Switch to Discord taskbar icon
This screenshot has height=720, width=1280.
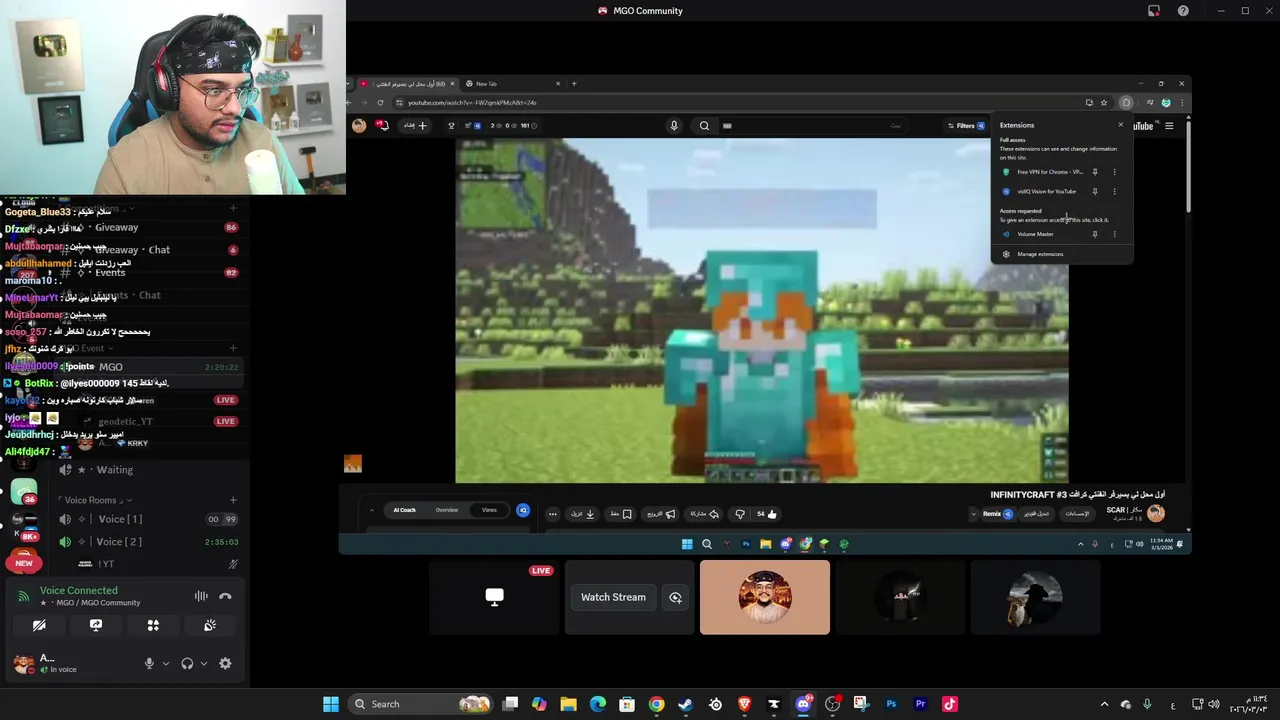tap(803, 704)
